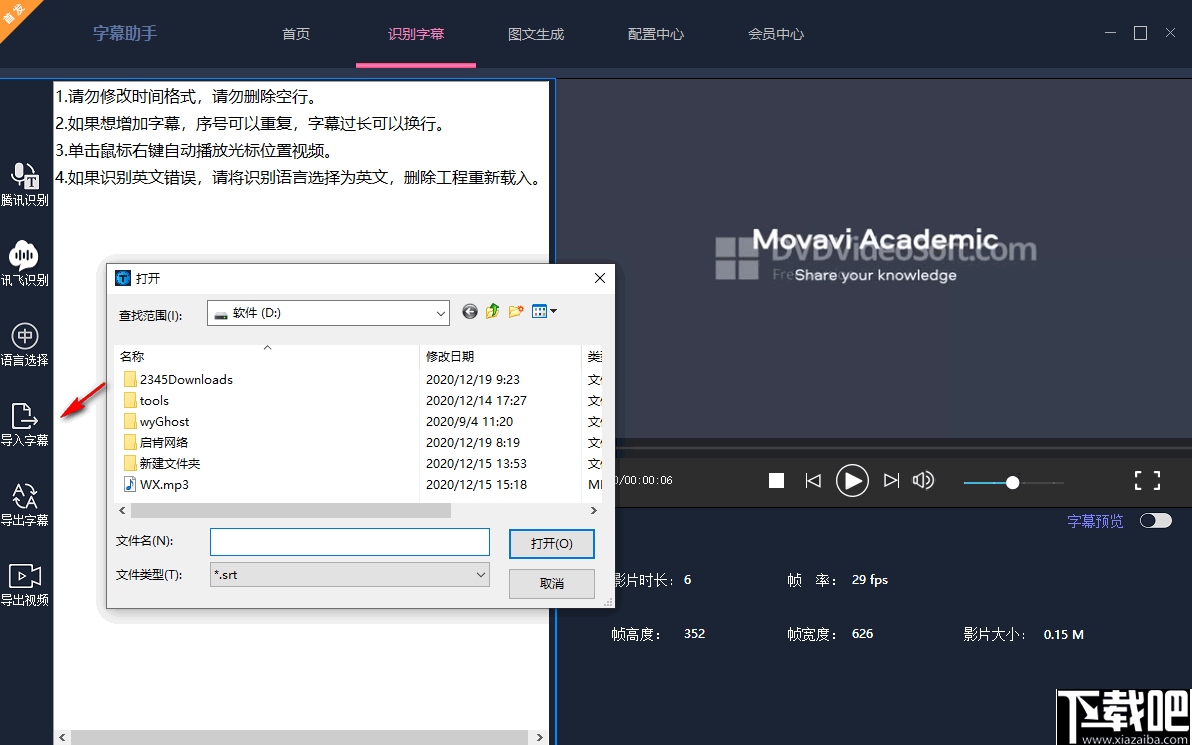Open the Tencent recognition tool (腾讯识别)
Viewport: 1192px width, 745px height.
coord(25,184)
